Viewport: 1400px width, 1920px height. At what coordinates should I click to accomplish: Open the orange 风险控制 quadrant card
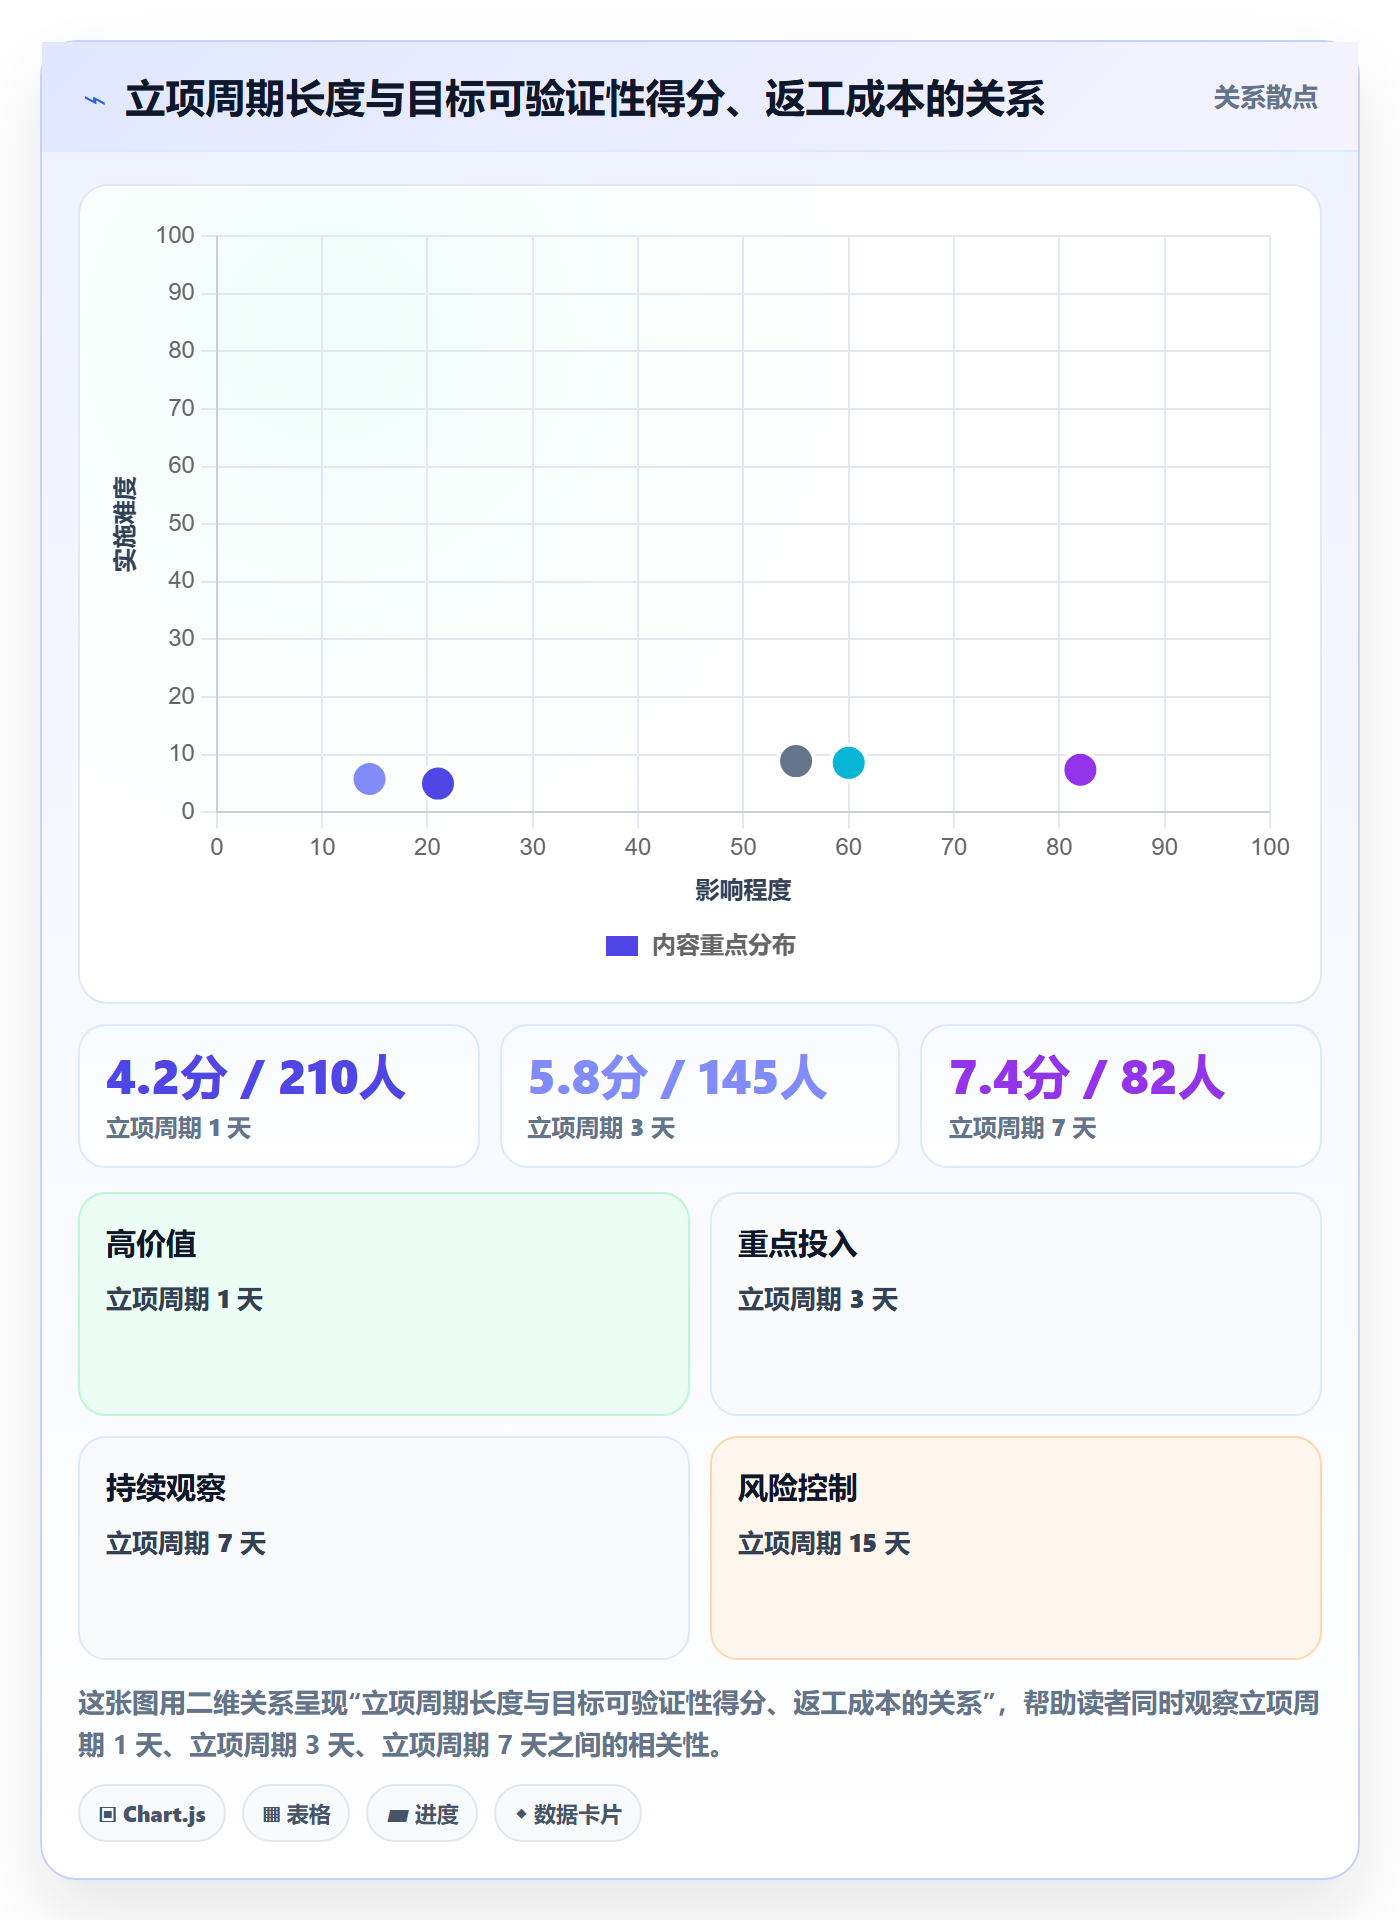pos(1016,1548)
